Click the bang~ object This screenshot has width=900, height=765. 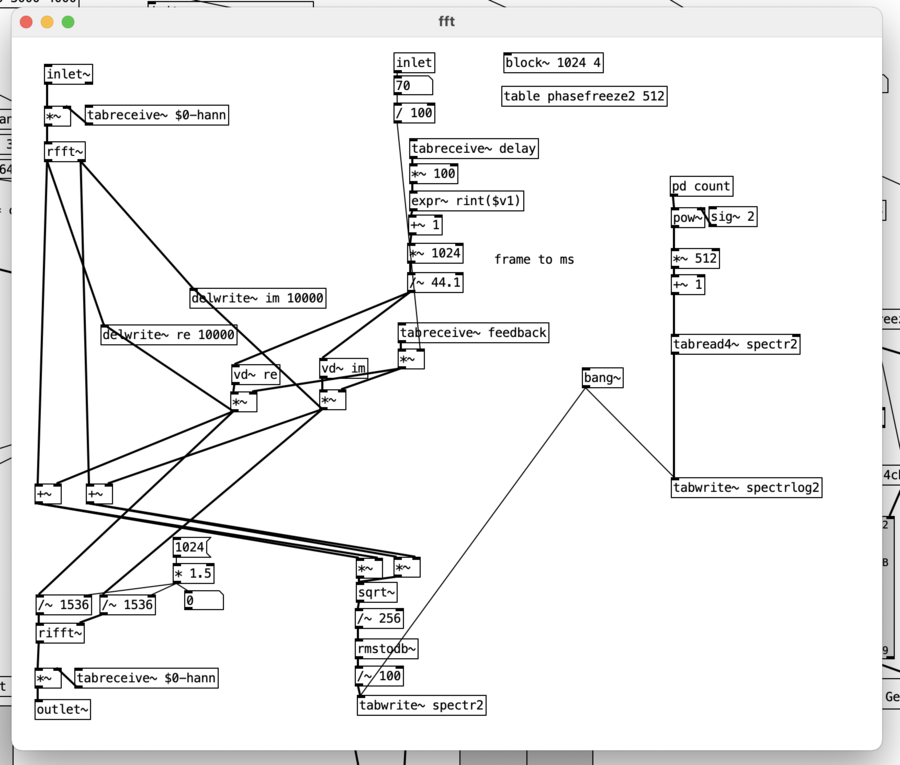coord(602,378)
